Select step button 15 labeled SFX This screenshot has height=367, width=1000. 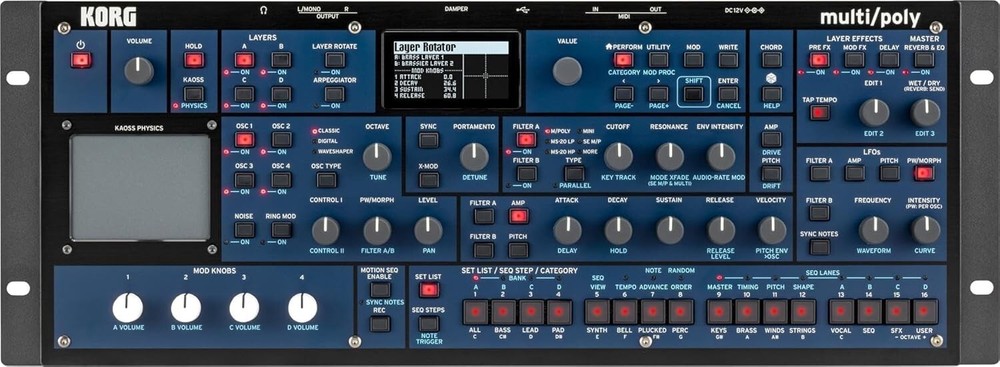tap(897, 311)
